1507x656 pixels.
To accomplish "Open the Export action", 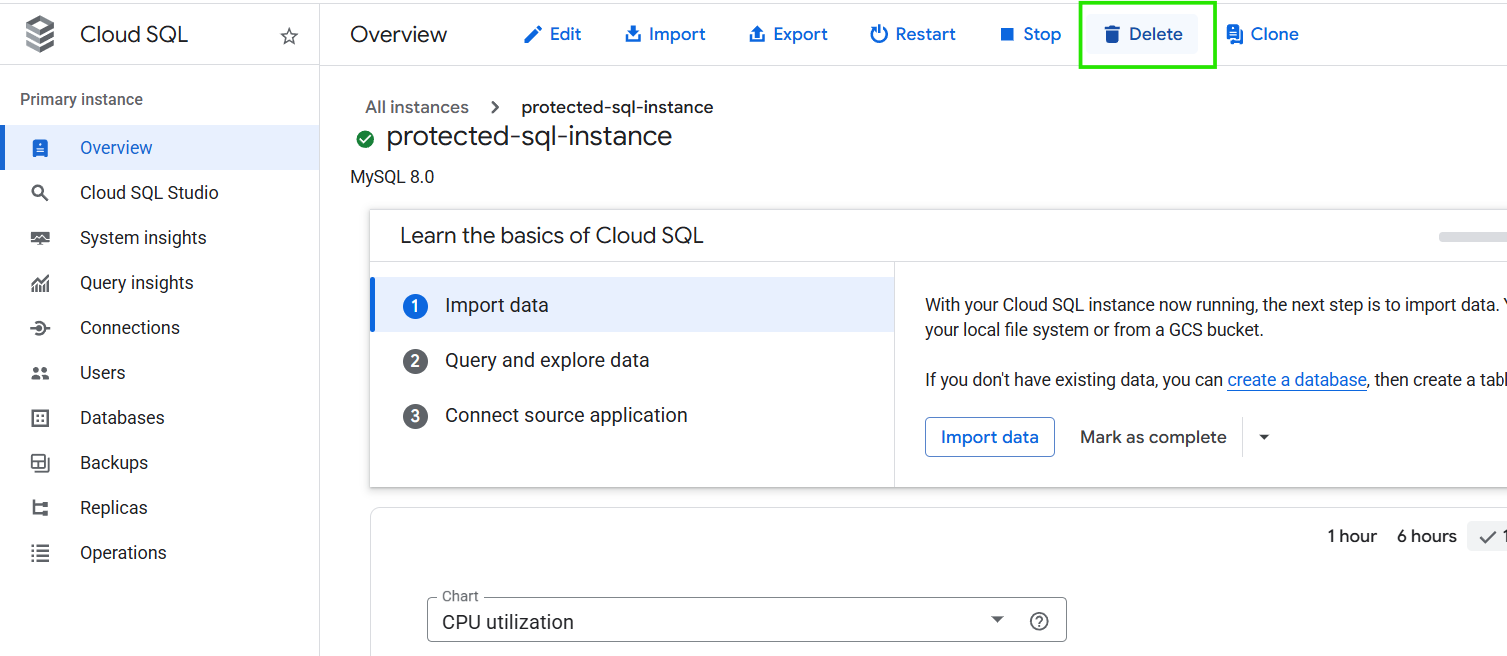I will click(x=788, y=34).
